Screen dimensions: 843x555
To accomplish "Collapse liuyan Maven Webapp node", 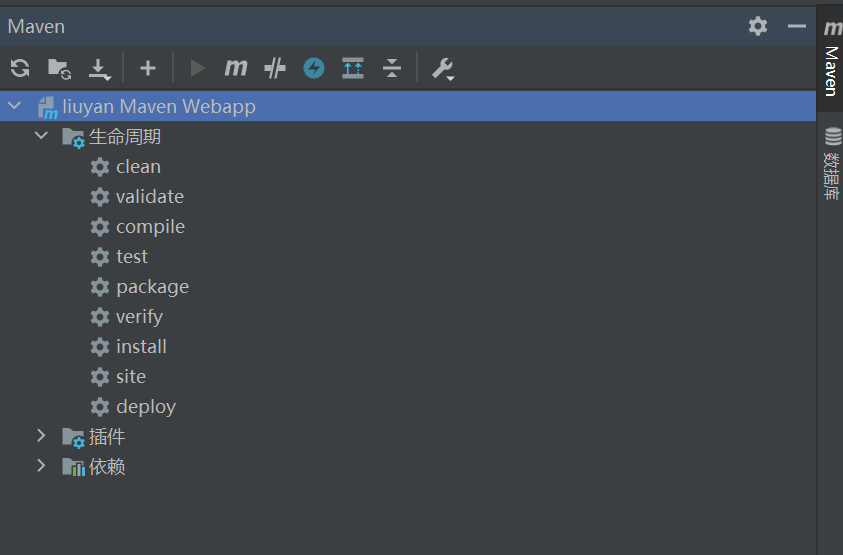I will point(15,105).
